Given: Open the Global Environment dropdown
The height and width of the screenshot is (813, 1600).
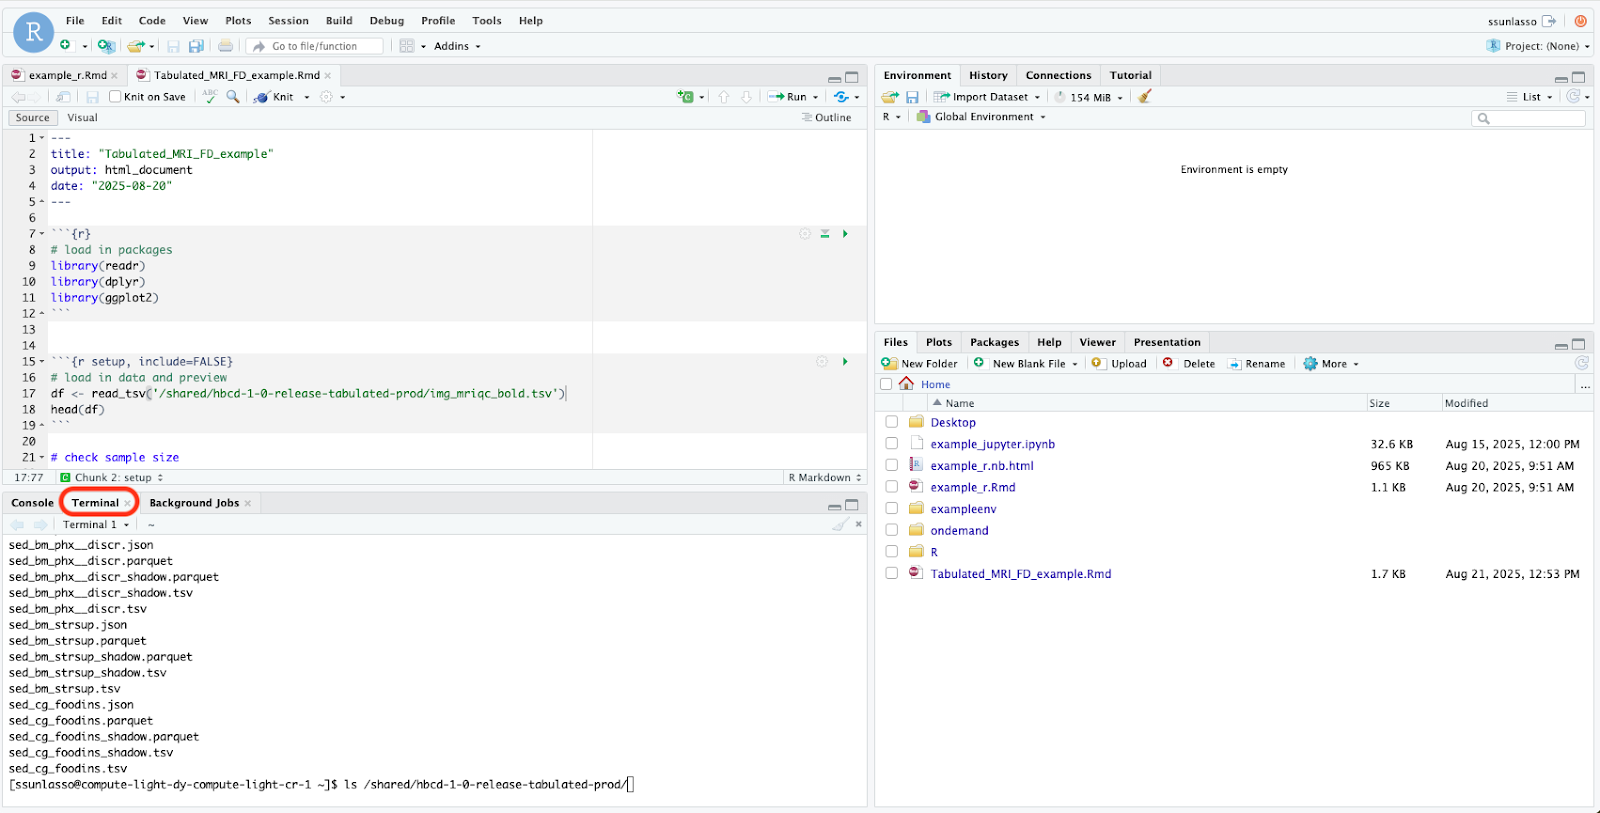Looking at the screenshot, I should (x=982, y=117).
